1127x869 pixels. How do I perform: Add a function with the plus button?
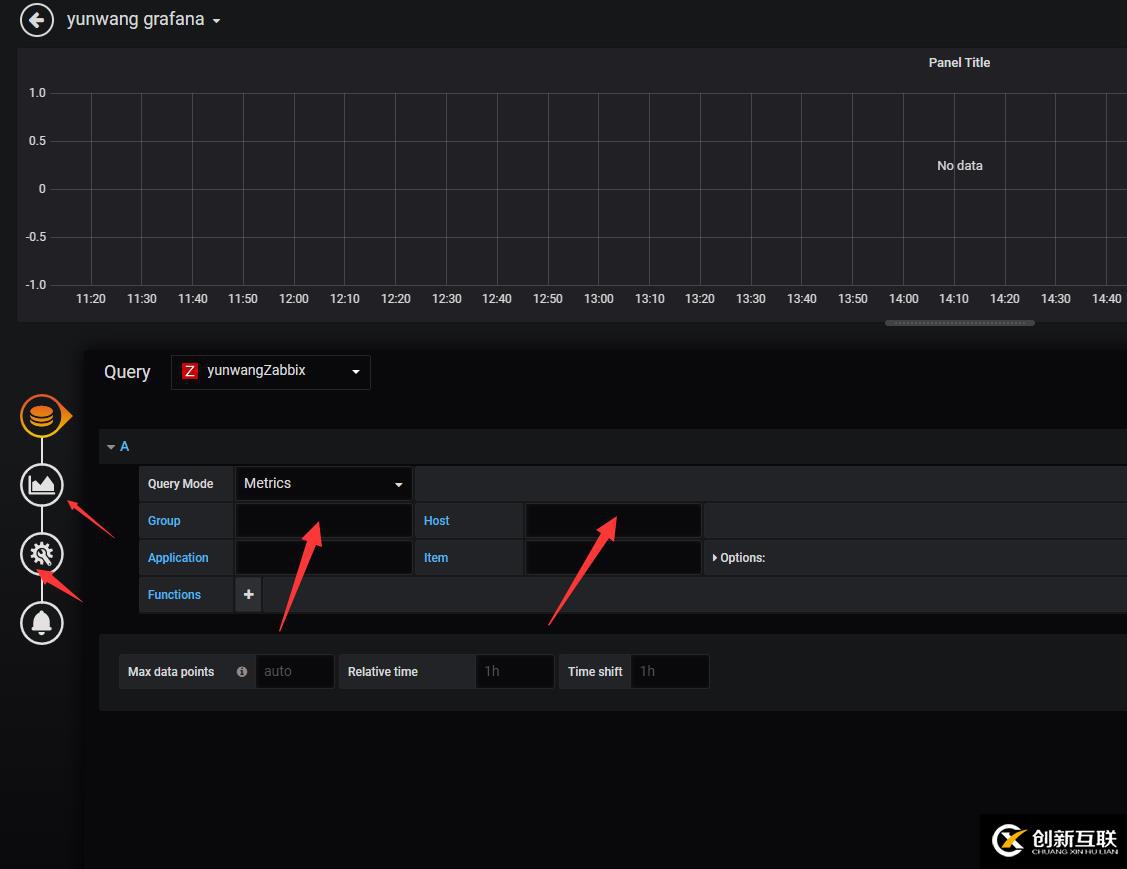tap(249, 594)
